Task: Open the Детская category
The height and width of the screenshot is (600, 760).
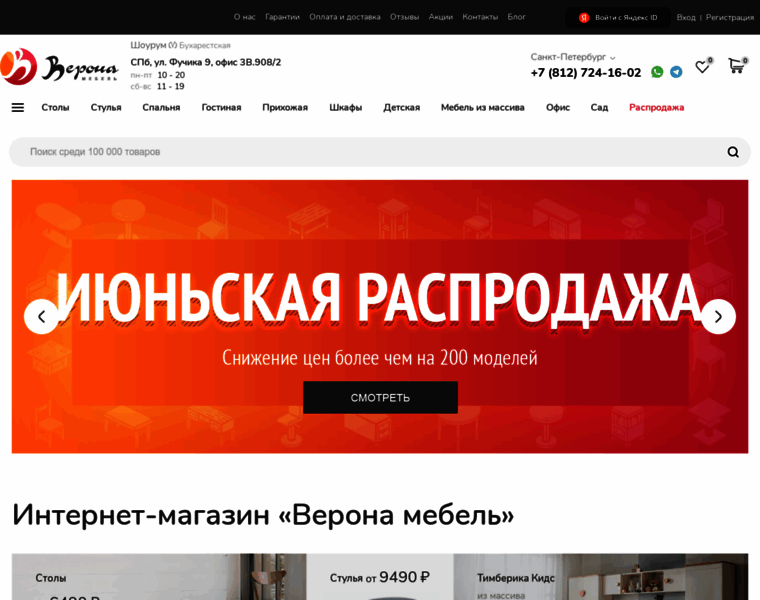Action: tap(401, 108)
